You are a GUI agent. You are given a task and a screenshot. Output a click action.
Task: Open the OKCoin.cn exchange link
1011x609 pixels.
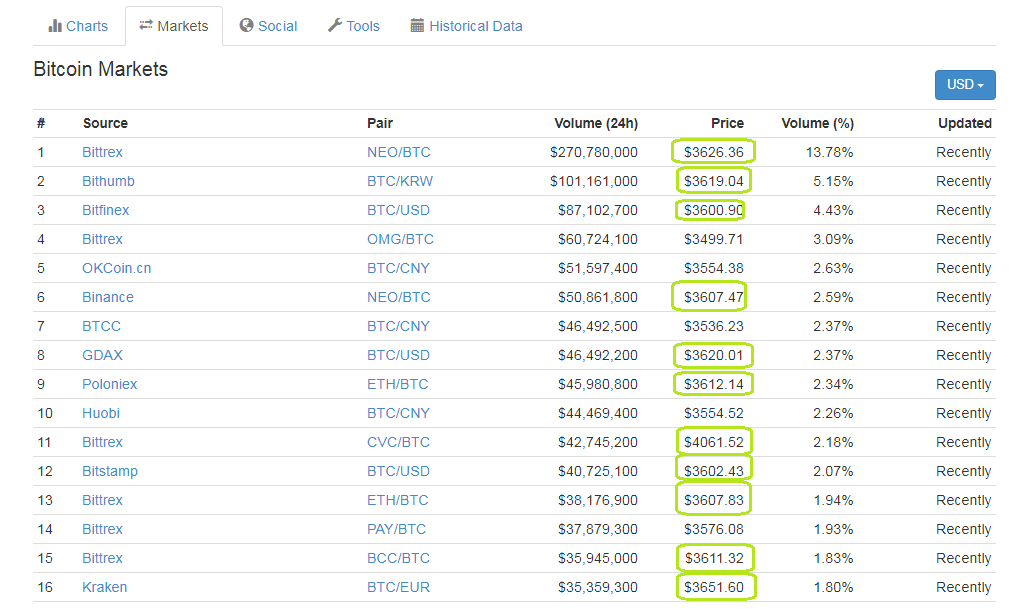coord(116,268)
